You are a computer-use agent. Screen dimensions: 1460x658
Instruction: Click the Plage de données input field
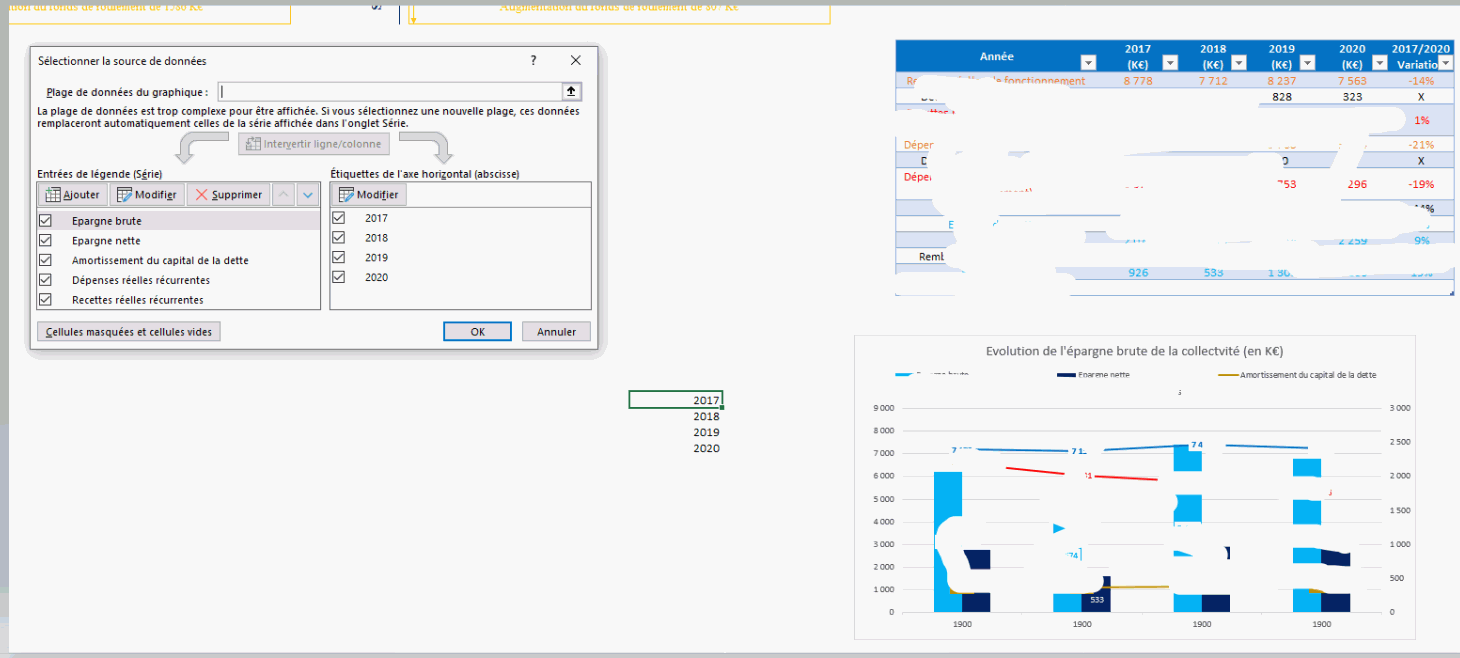[388, 92]
